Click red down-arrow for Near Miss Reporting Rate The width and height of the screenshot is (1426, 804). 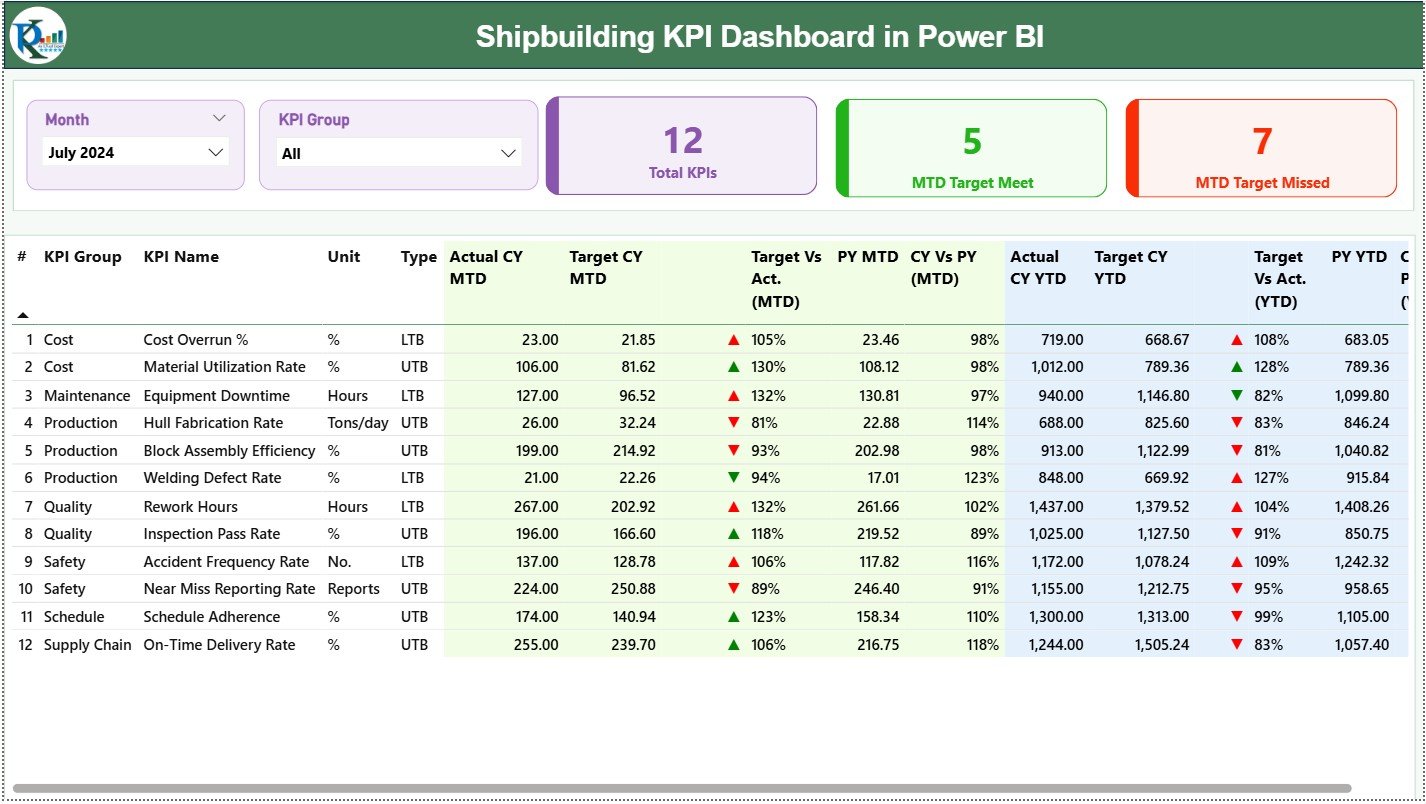pyautogui.click(x=731, y=589)
